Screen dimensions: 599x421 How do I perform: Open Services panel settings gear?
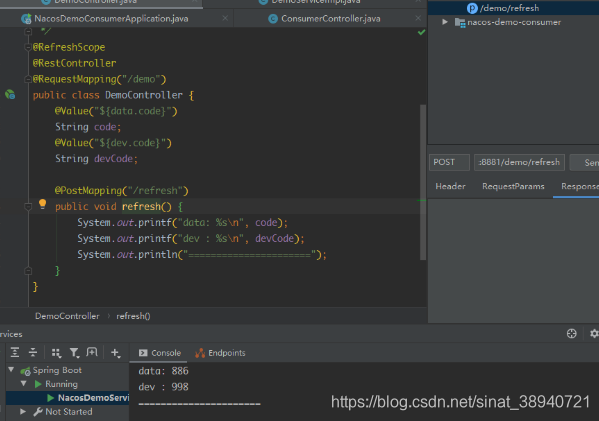(594, 334)
